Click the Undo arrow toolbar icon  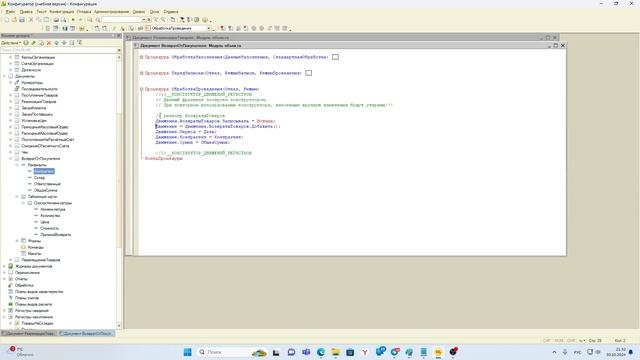click(73, 20)
